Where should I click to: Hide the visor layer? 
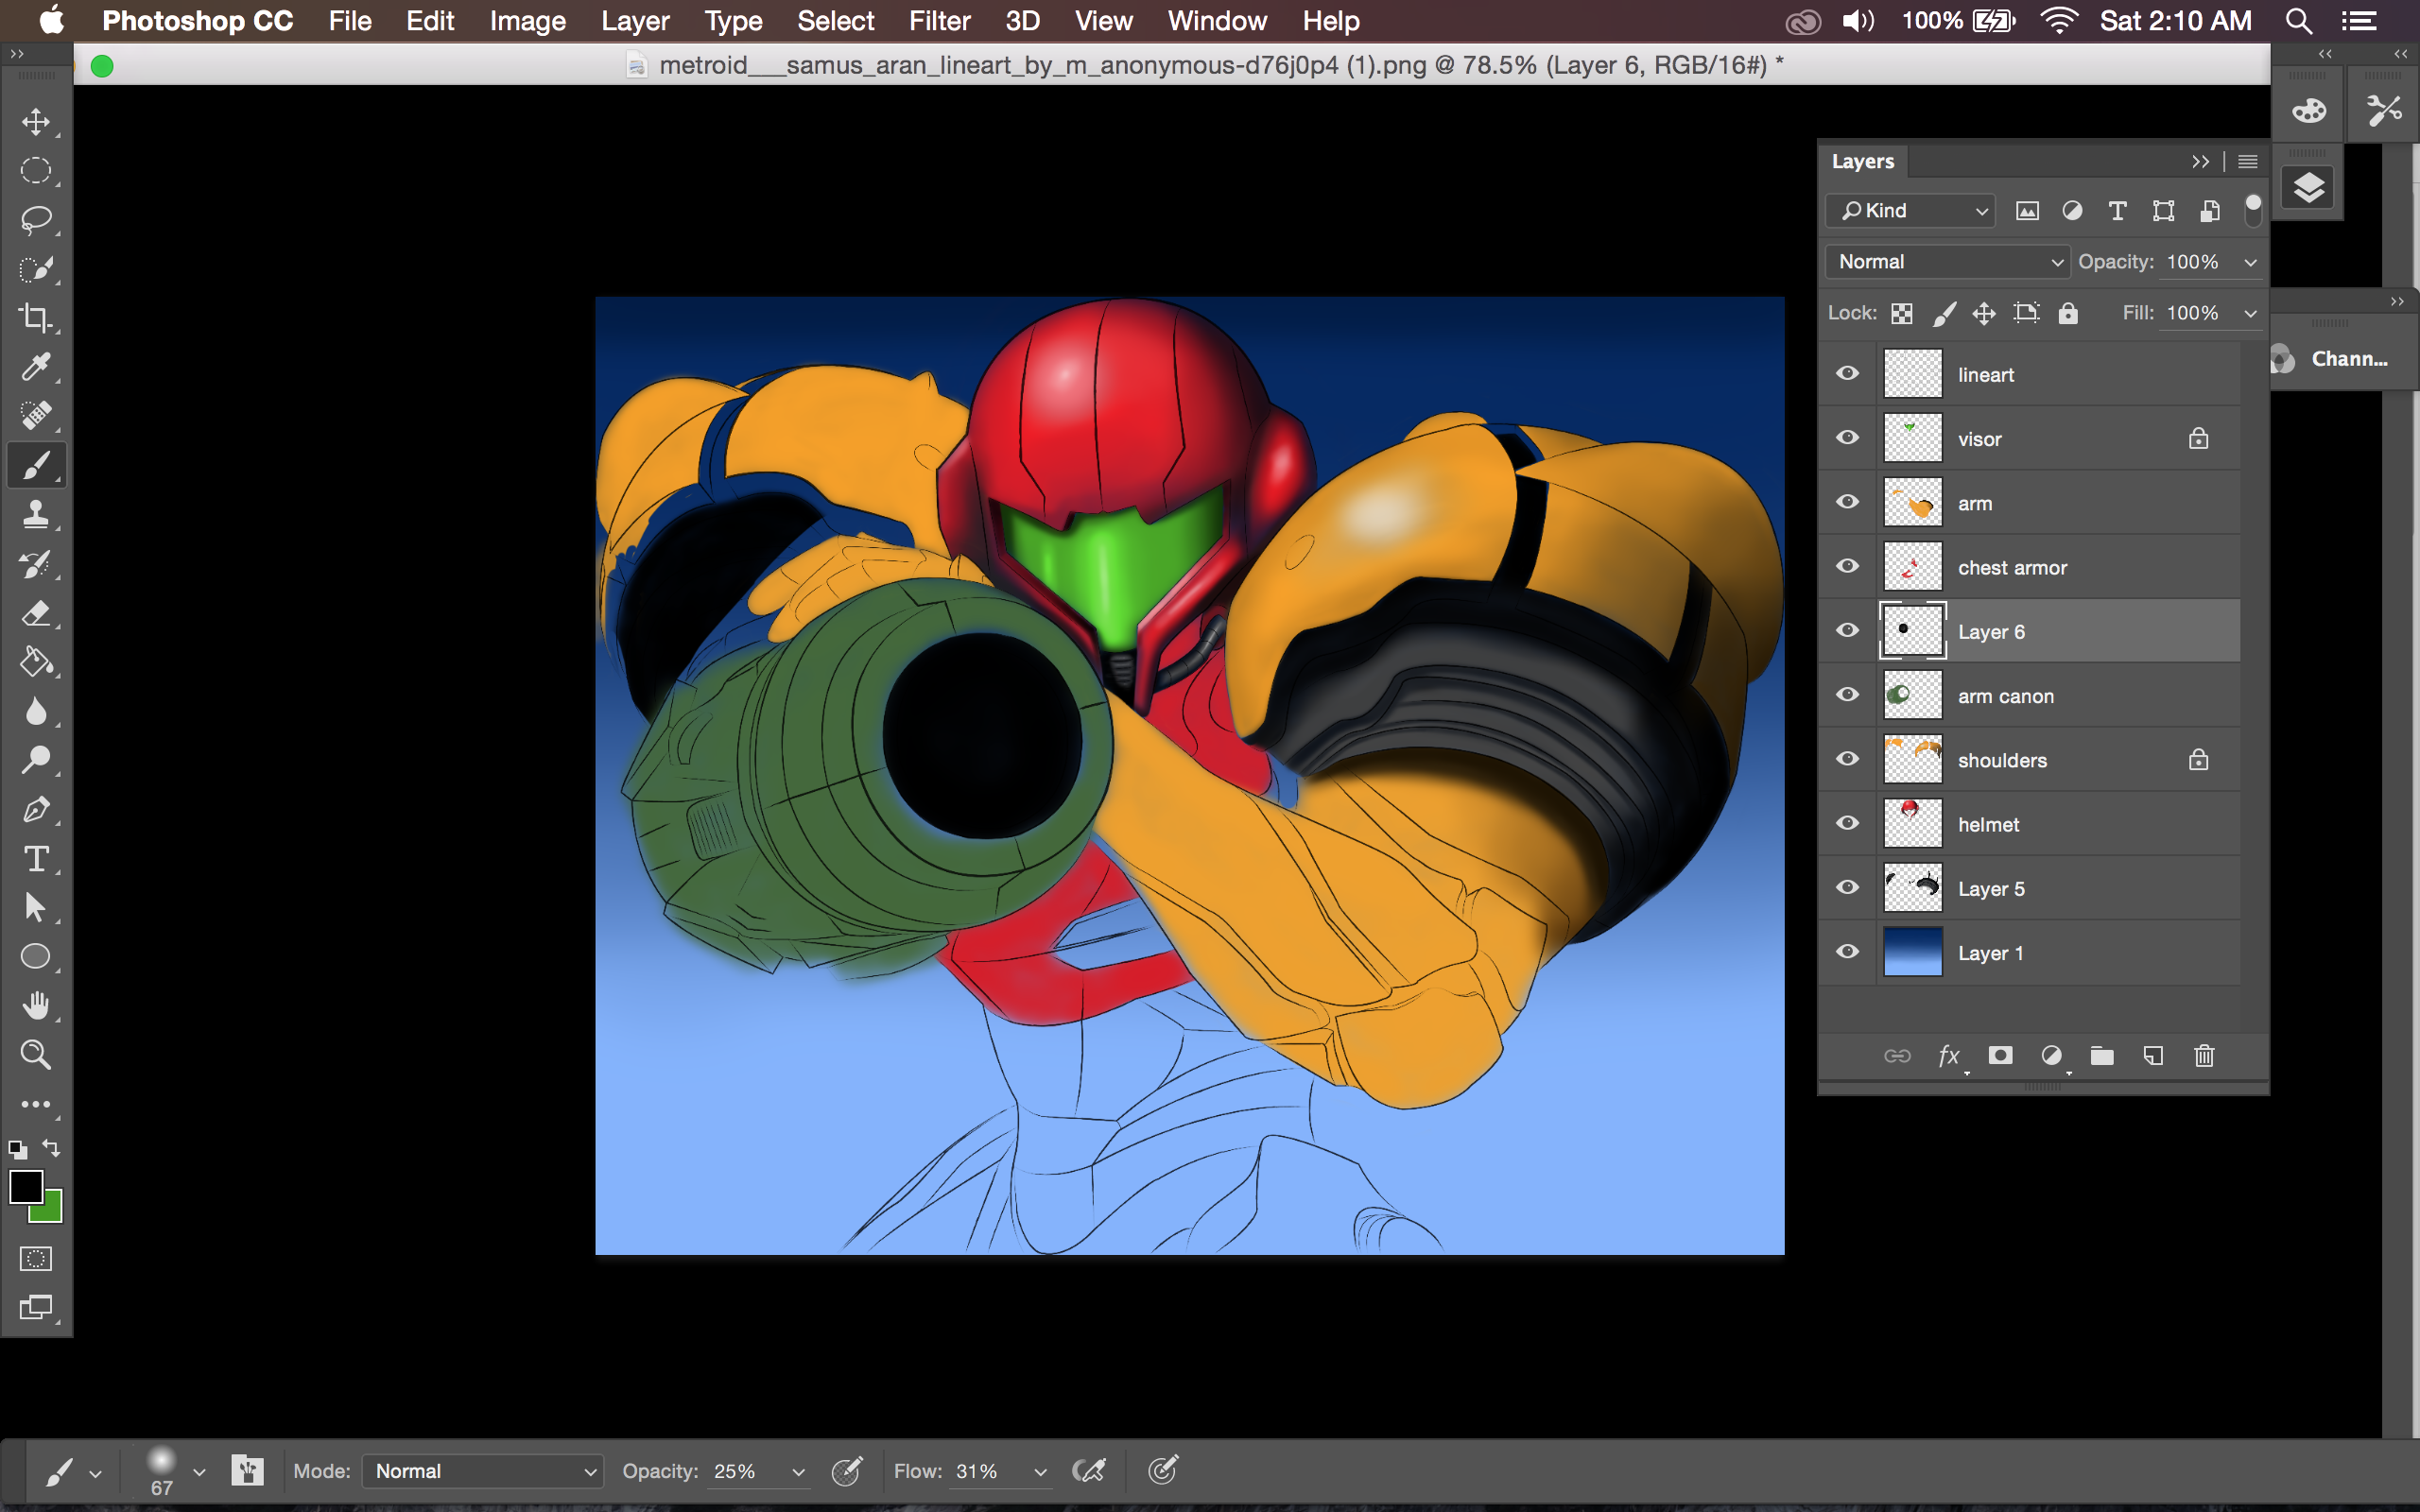click(1847, 437)
